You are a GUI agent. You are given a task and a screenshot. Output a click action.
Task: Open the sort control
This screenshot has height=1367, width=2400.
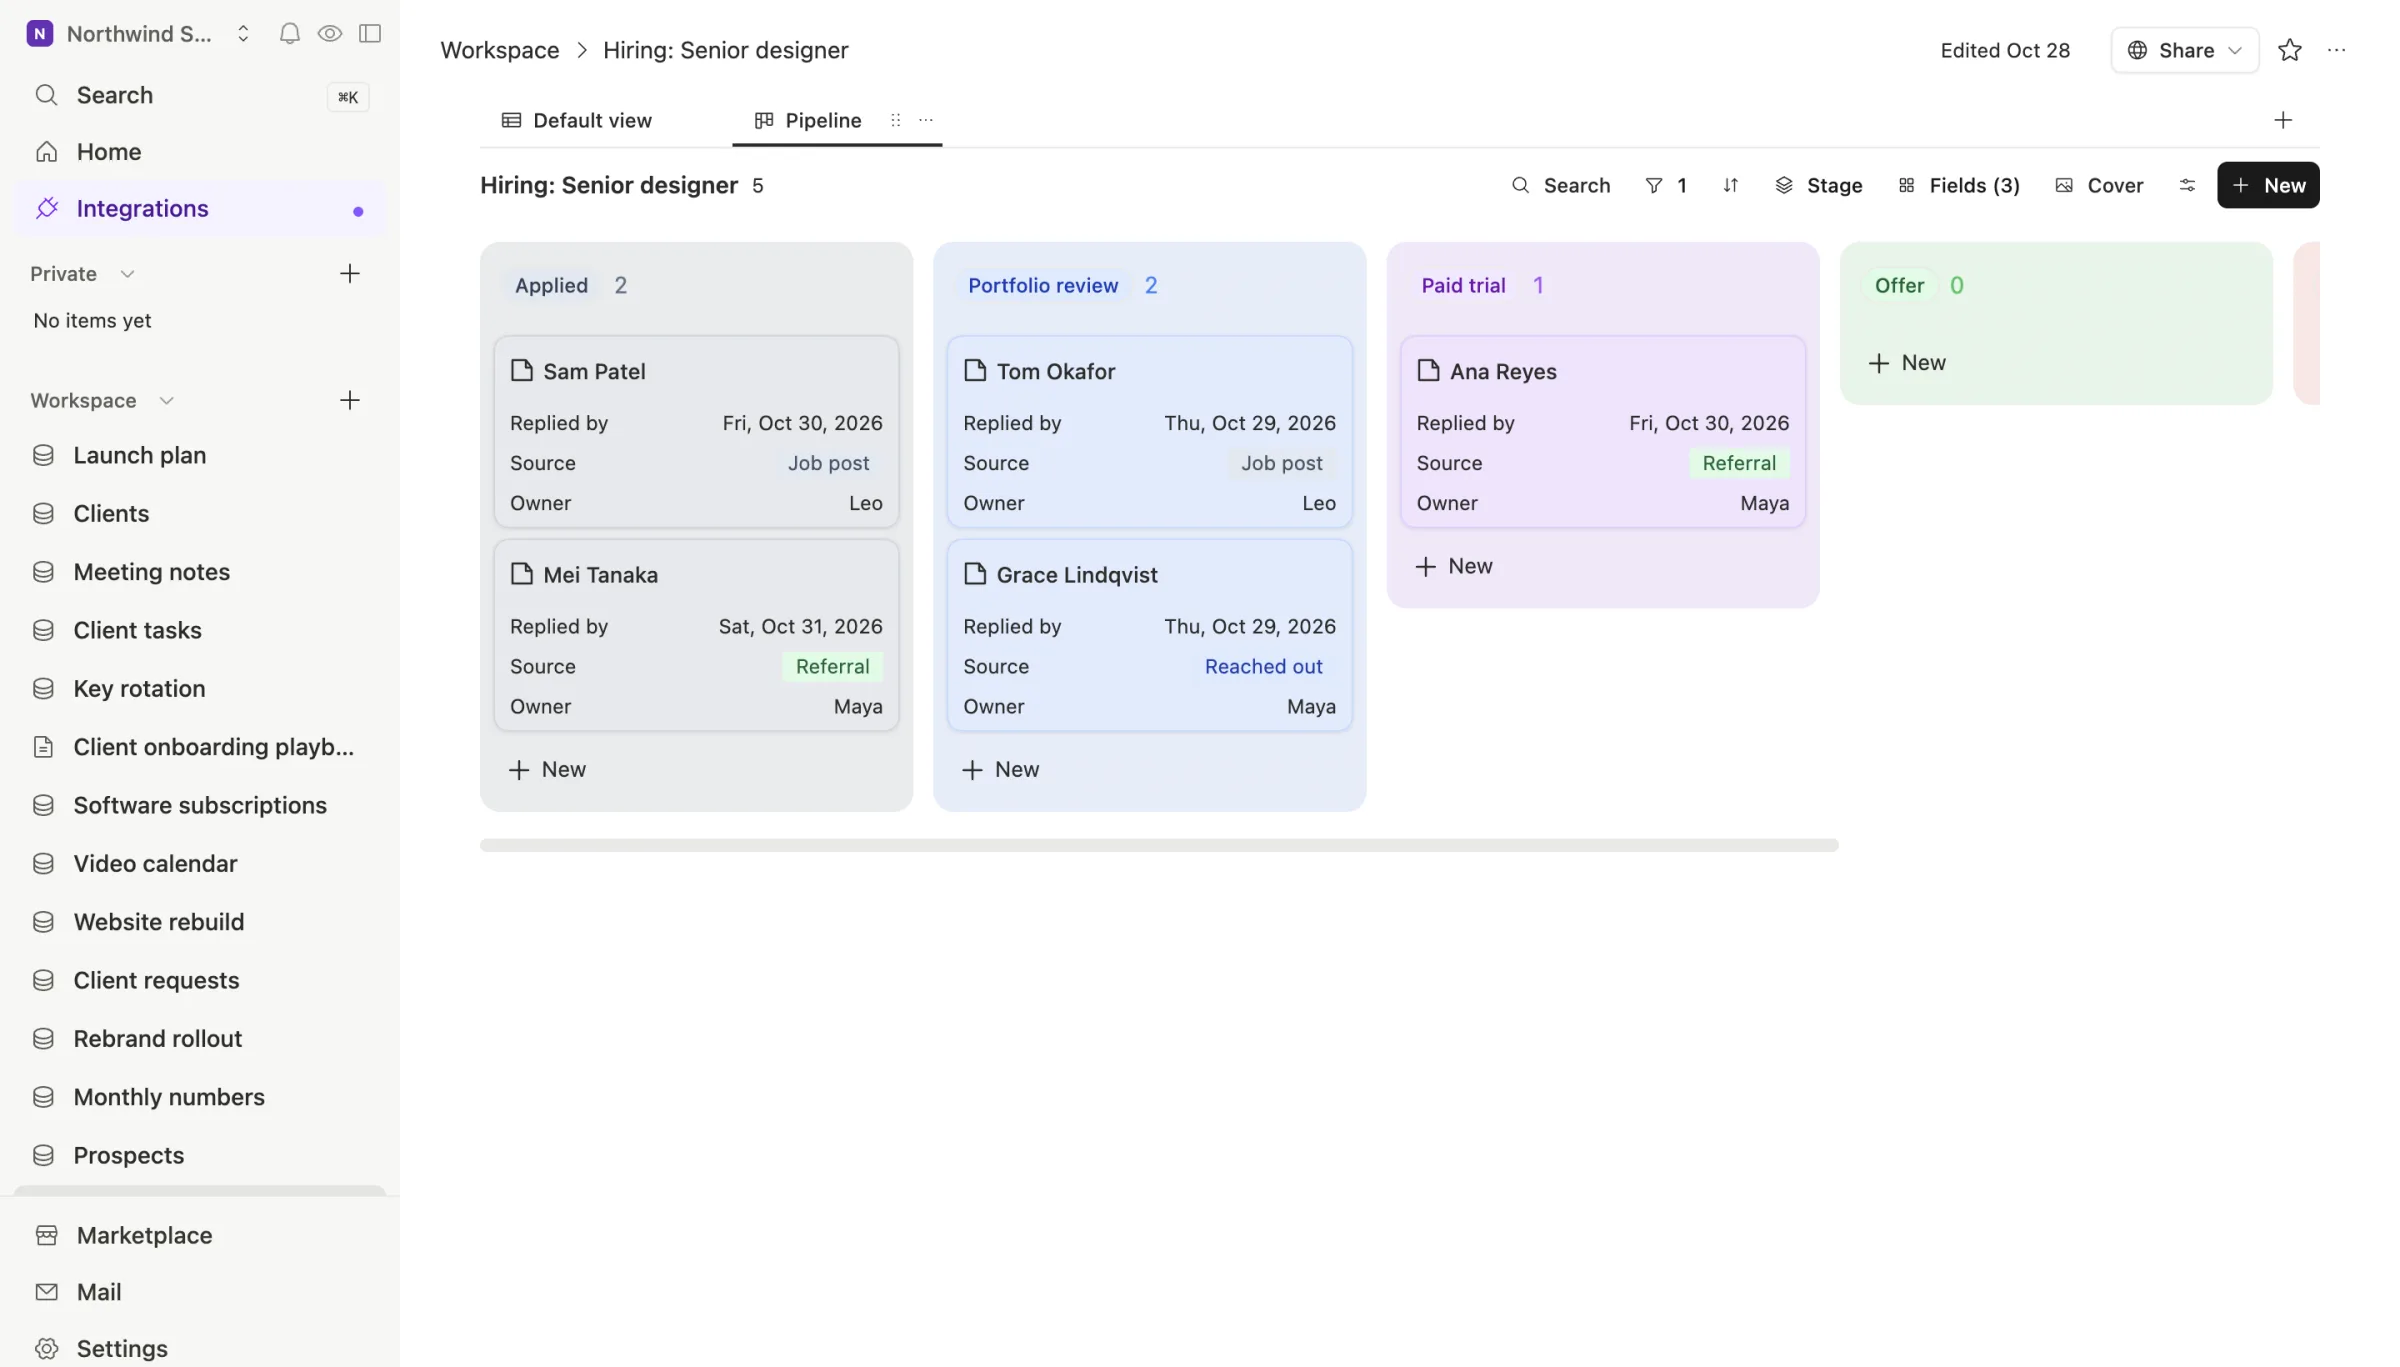1730,186
